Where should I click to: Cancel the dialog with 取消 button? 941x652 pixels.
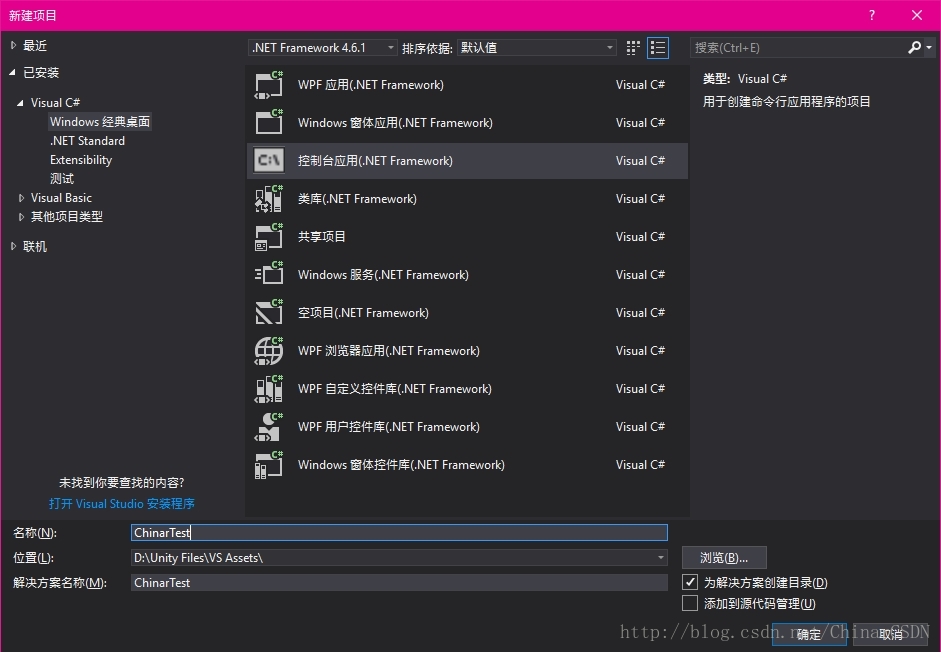pos(890,634)
